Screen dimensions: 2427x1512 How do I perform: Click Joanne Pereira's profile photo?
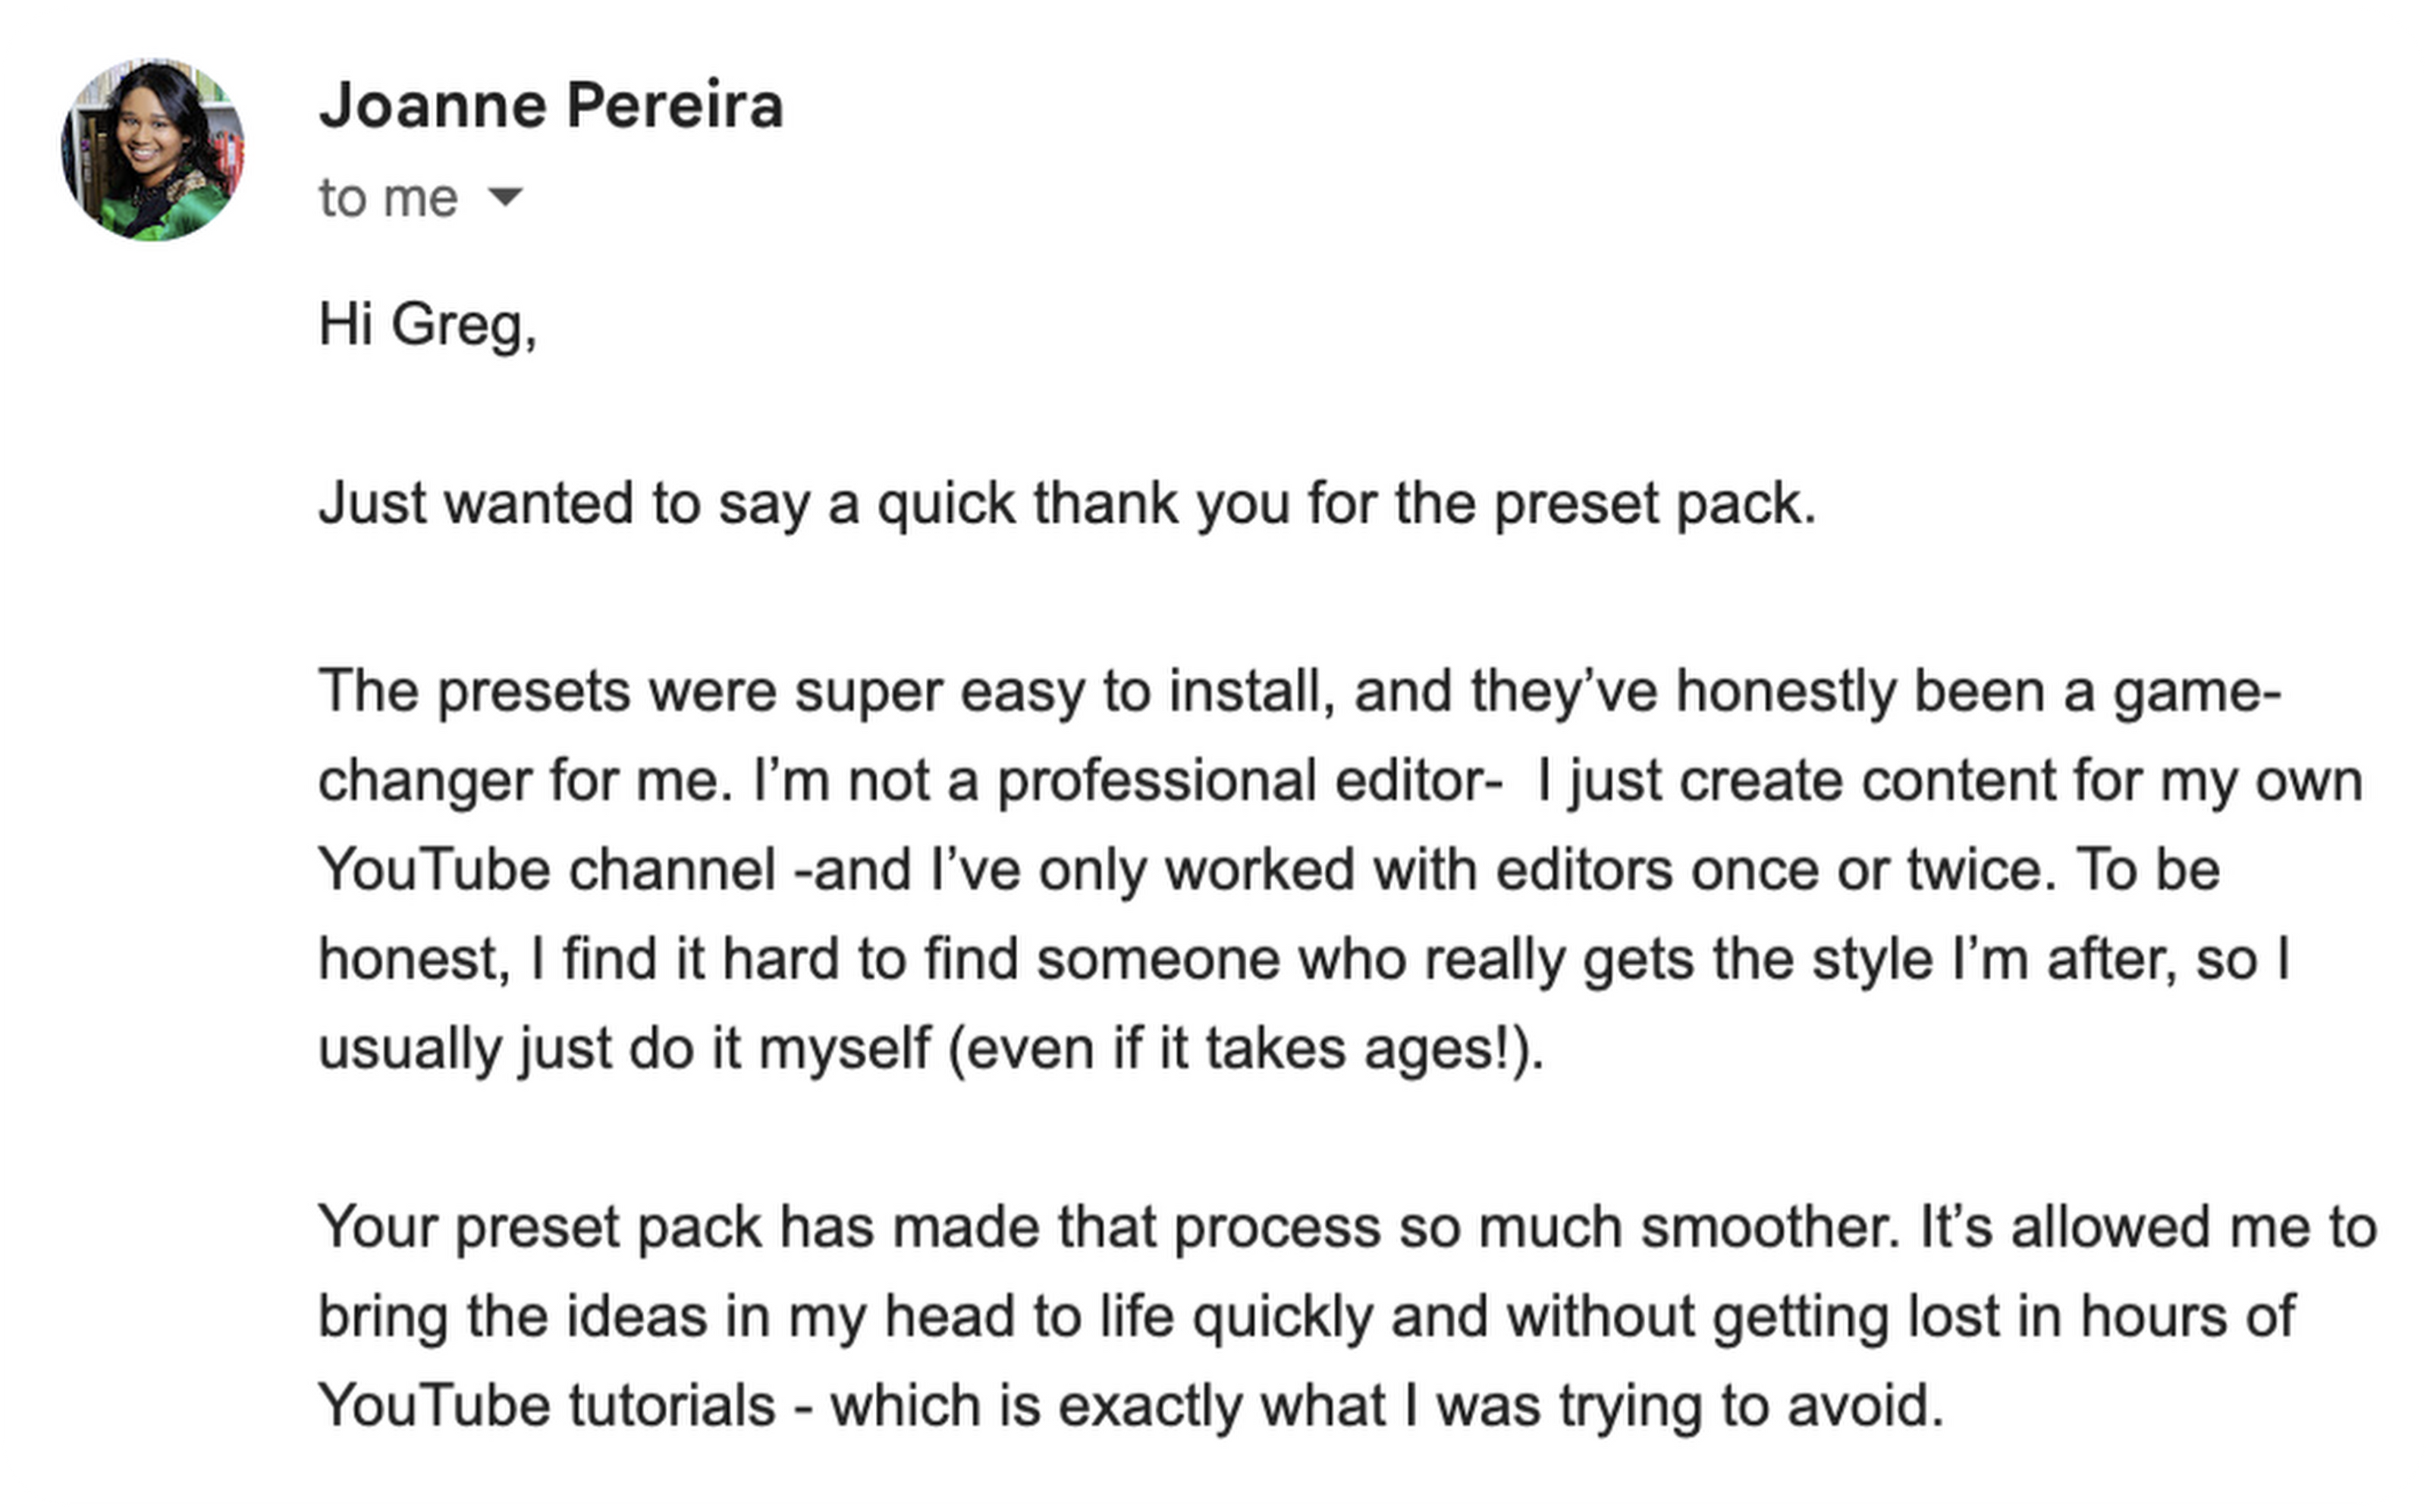coord(152,149)
